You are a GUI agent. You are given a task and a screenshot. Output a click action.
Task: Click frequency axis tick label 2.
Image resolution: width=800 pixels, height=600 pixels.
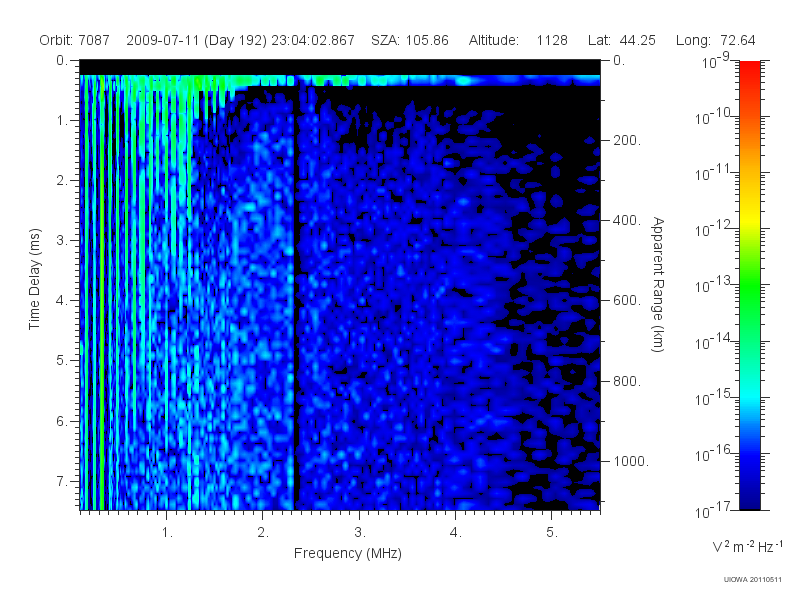pyautogui.click(x=263, y=533)
